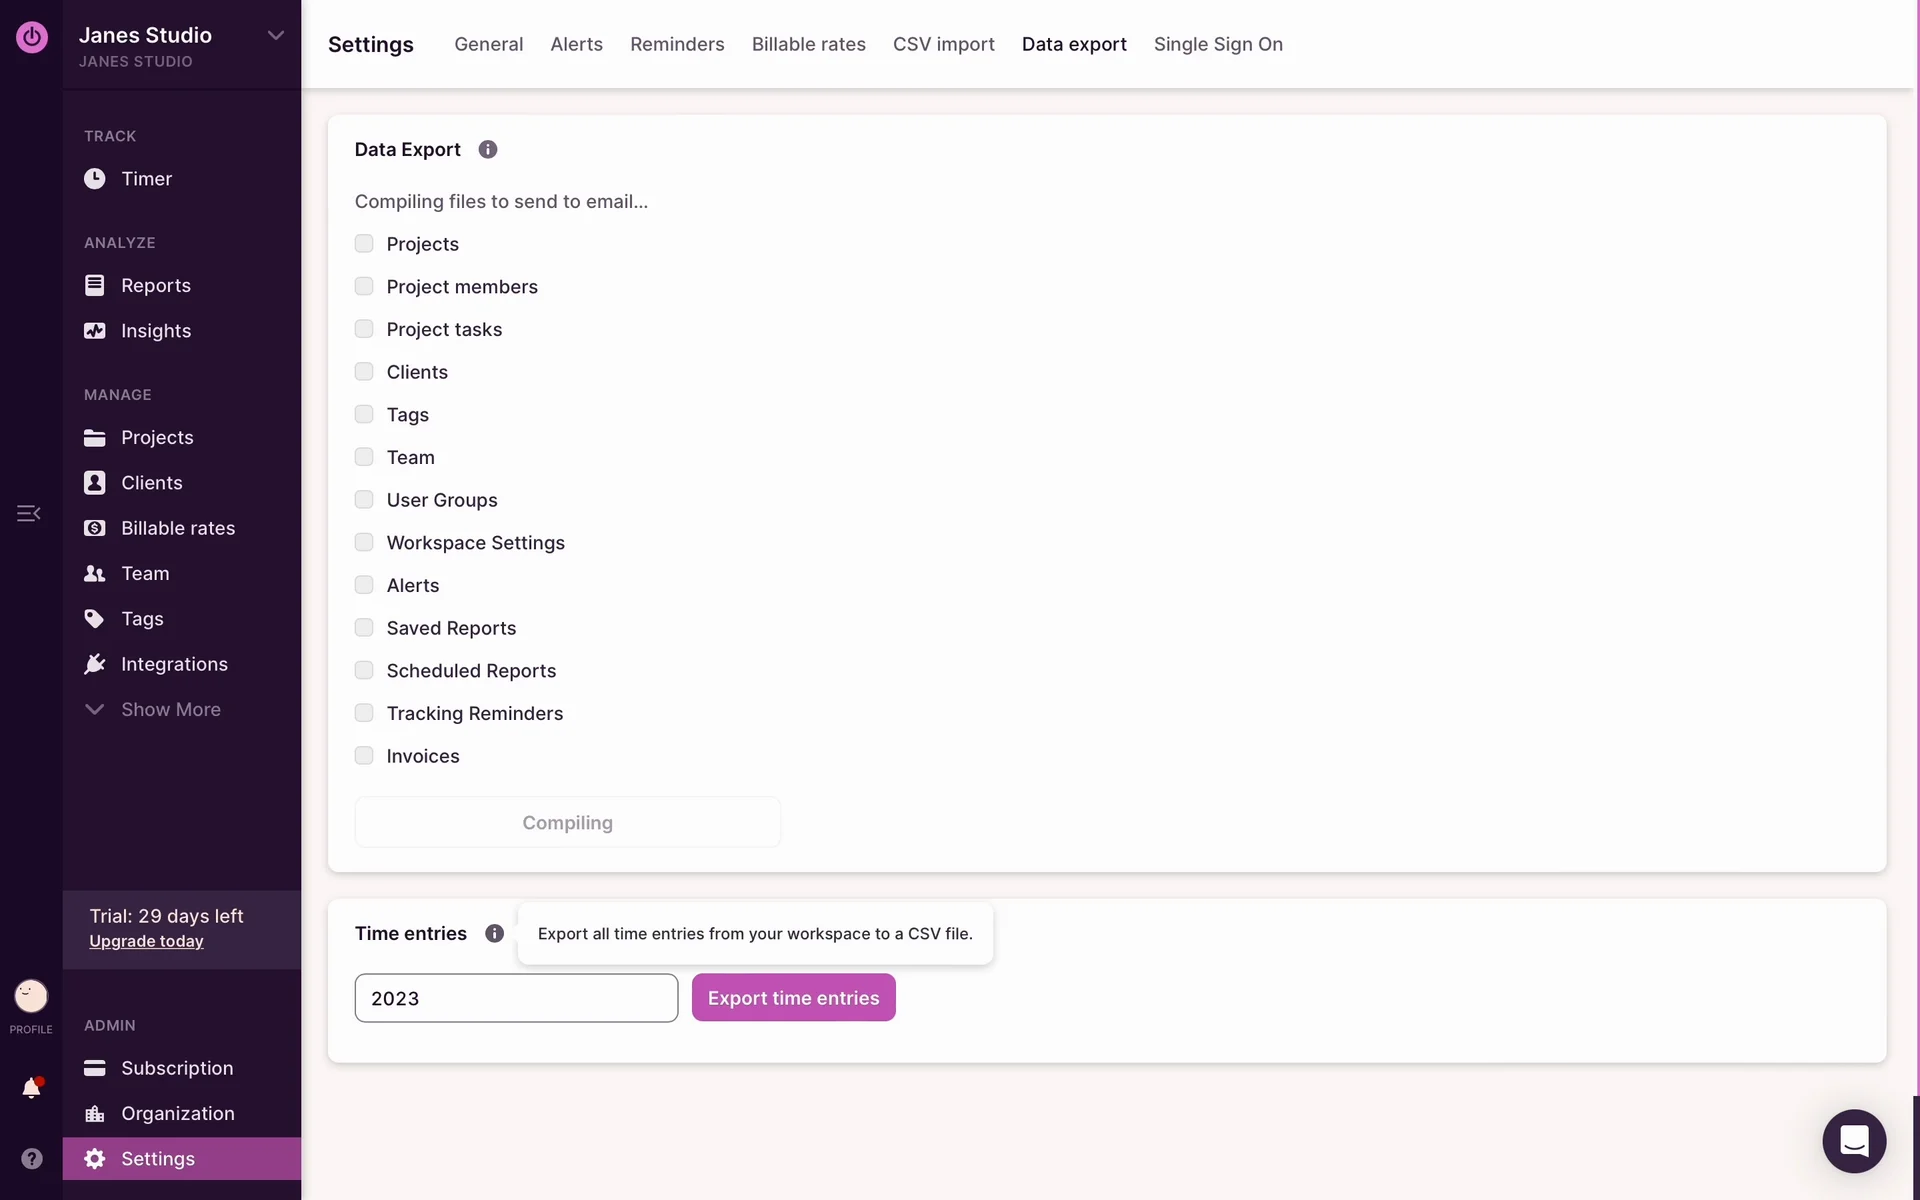Expand the Janes Studio workspace dropdown

(x=276, y=36)
